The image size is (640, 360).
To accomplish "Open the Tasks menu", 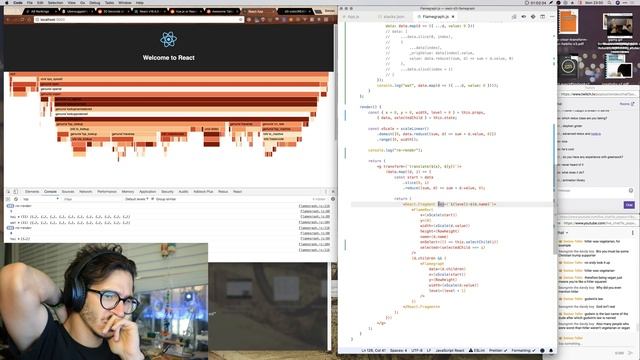I will pos(109,2).
